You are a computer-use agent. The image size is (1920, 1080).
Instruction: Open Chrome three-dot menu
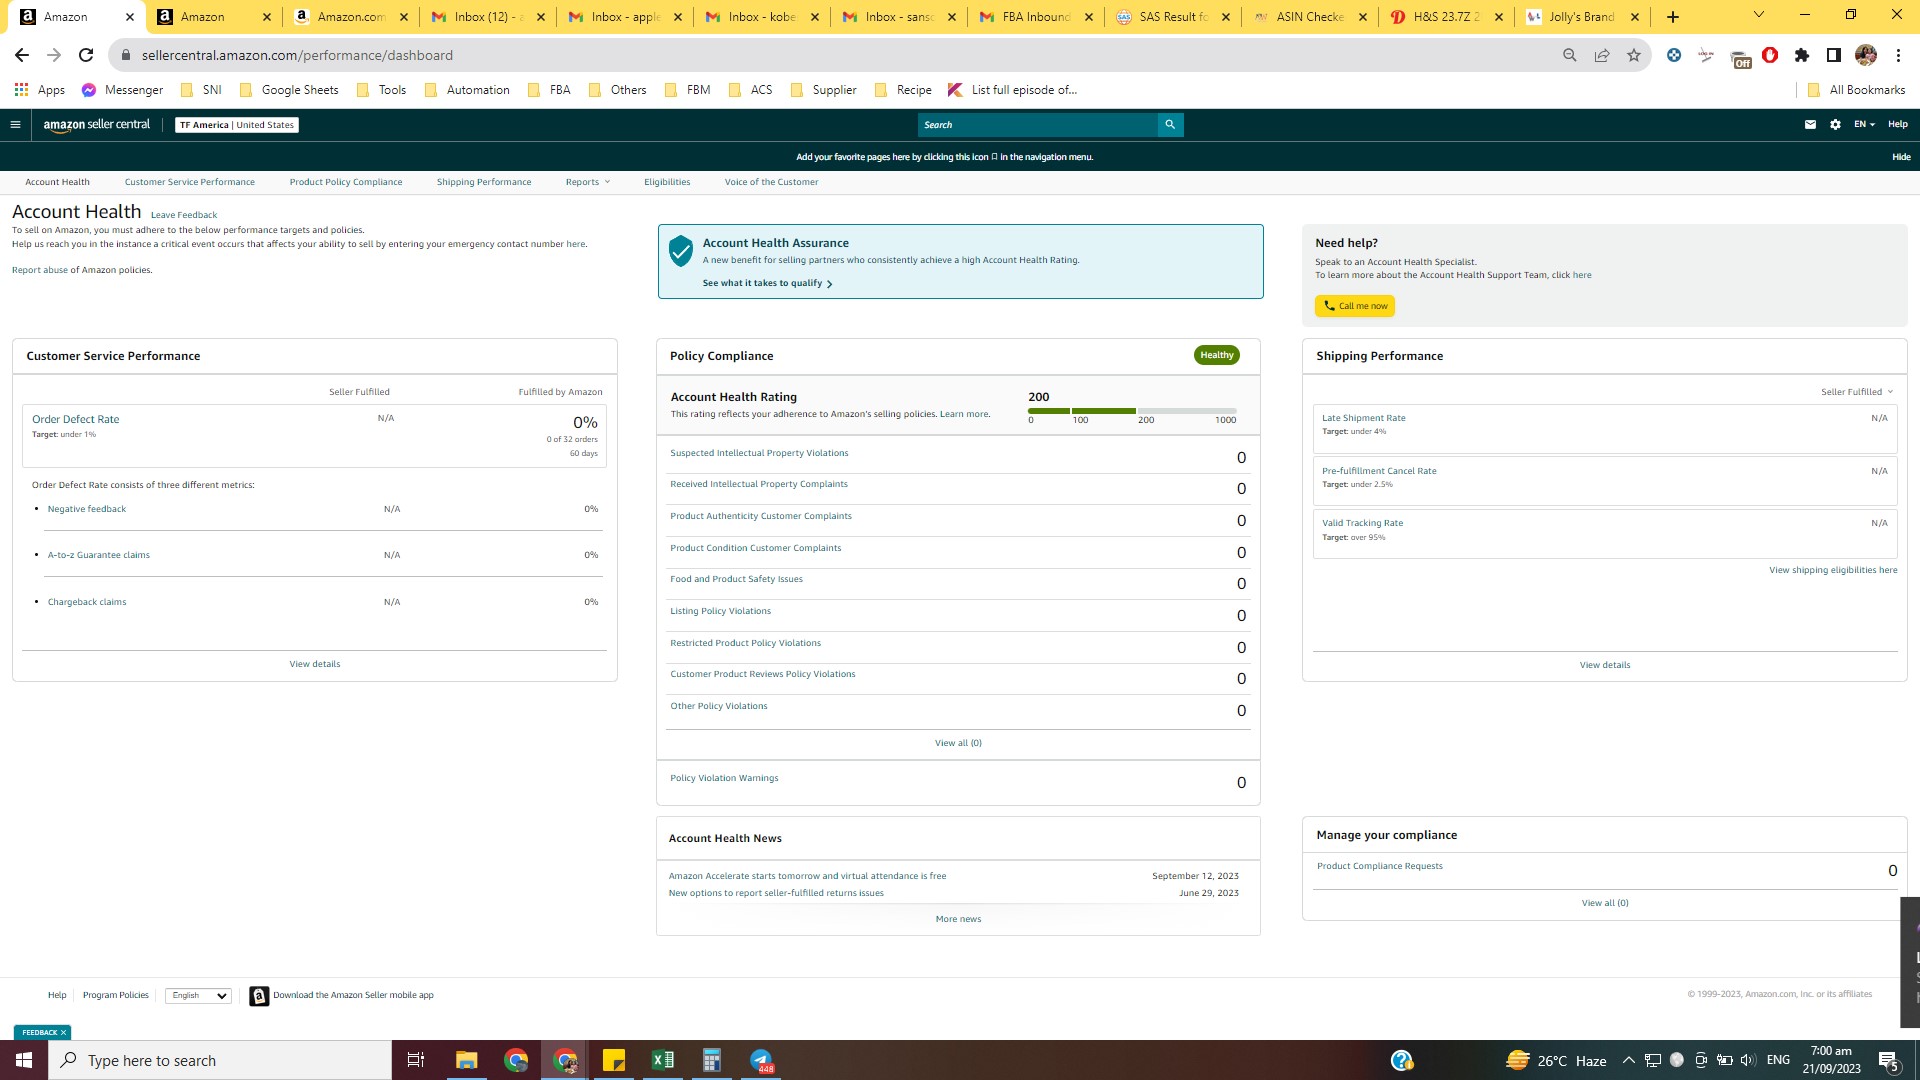[x=1898, y=55]
